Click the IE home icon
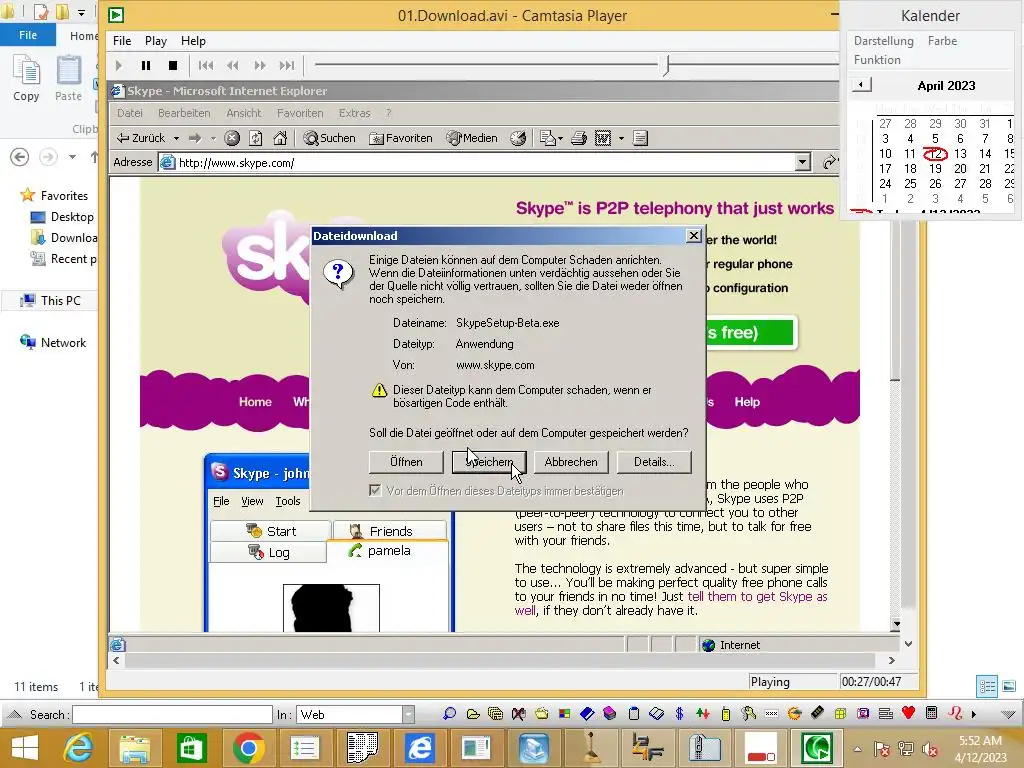 click(x=280, y=138)
